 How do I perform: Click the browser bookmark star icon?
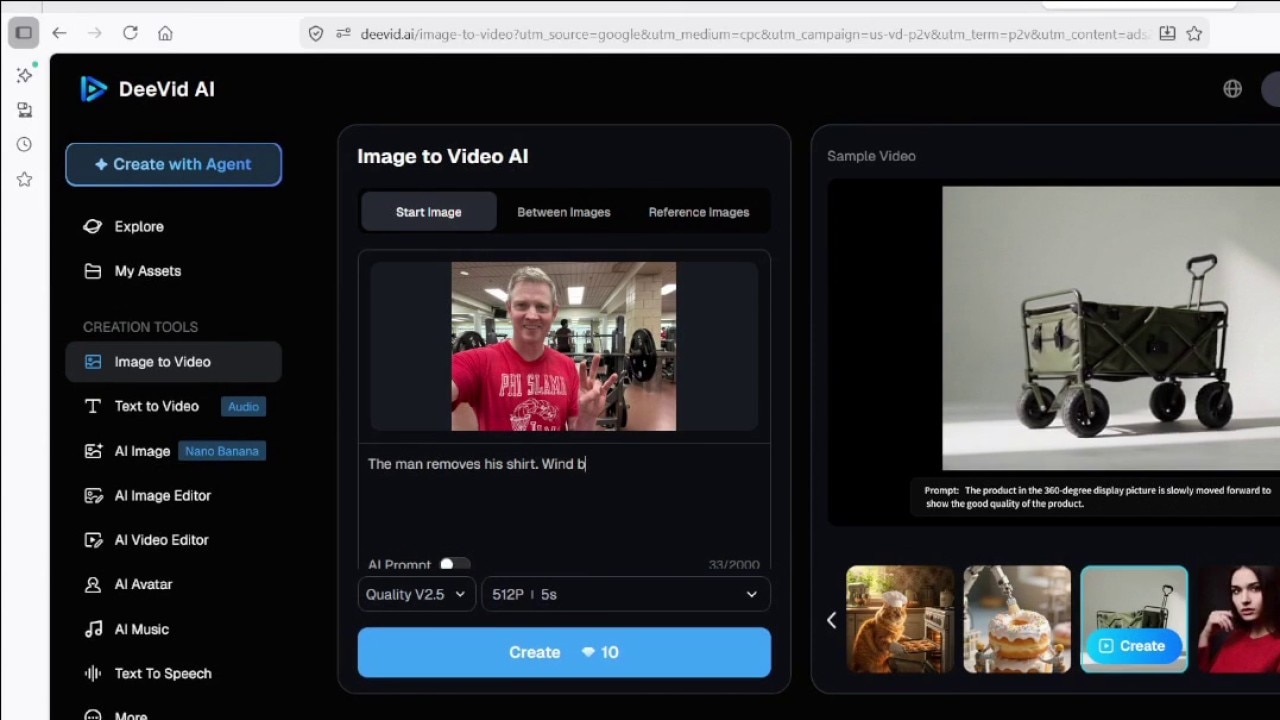coord(1194,33)
